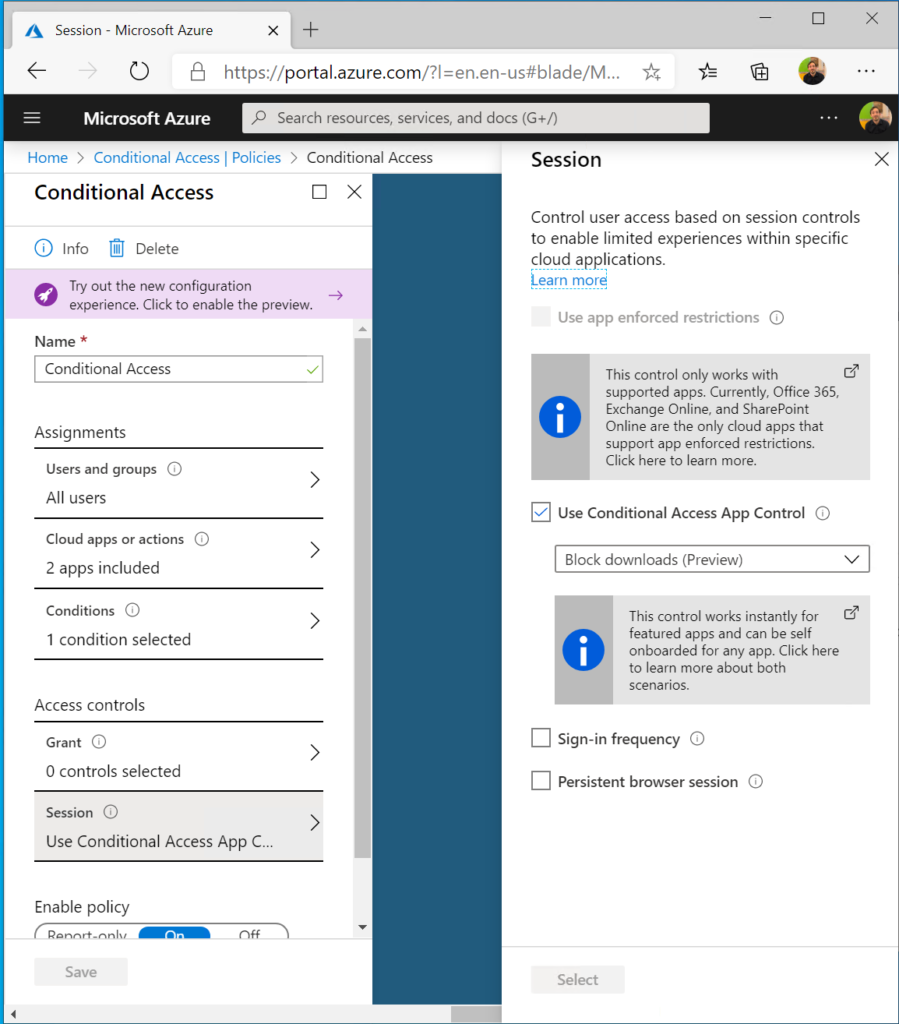Enable Sign-in frequency checkbox
This screenshot has width=899, height=1024.
click(x=541, y=738)
